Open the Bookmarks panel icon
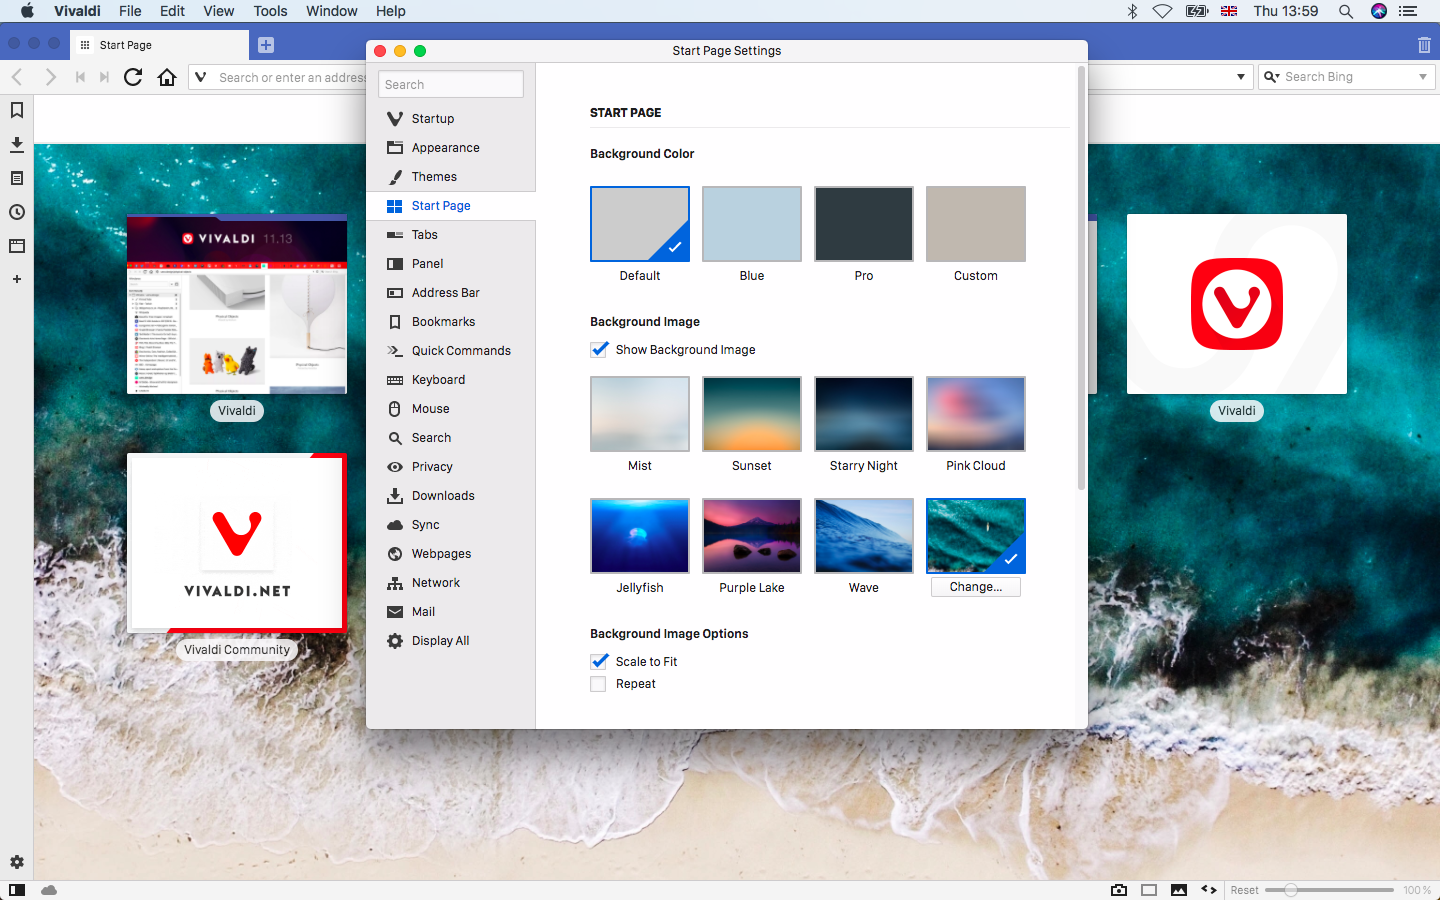 click(17, 110)
